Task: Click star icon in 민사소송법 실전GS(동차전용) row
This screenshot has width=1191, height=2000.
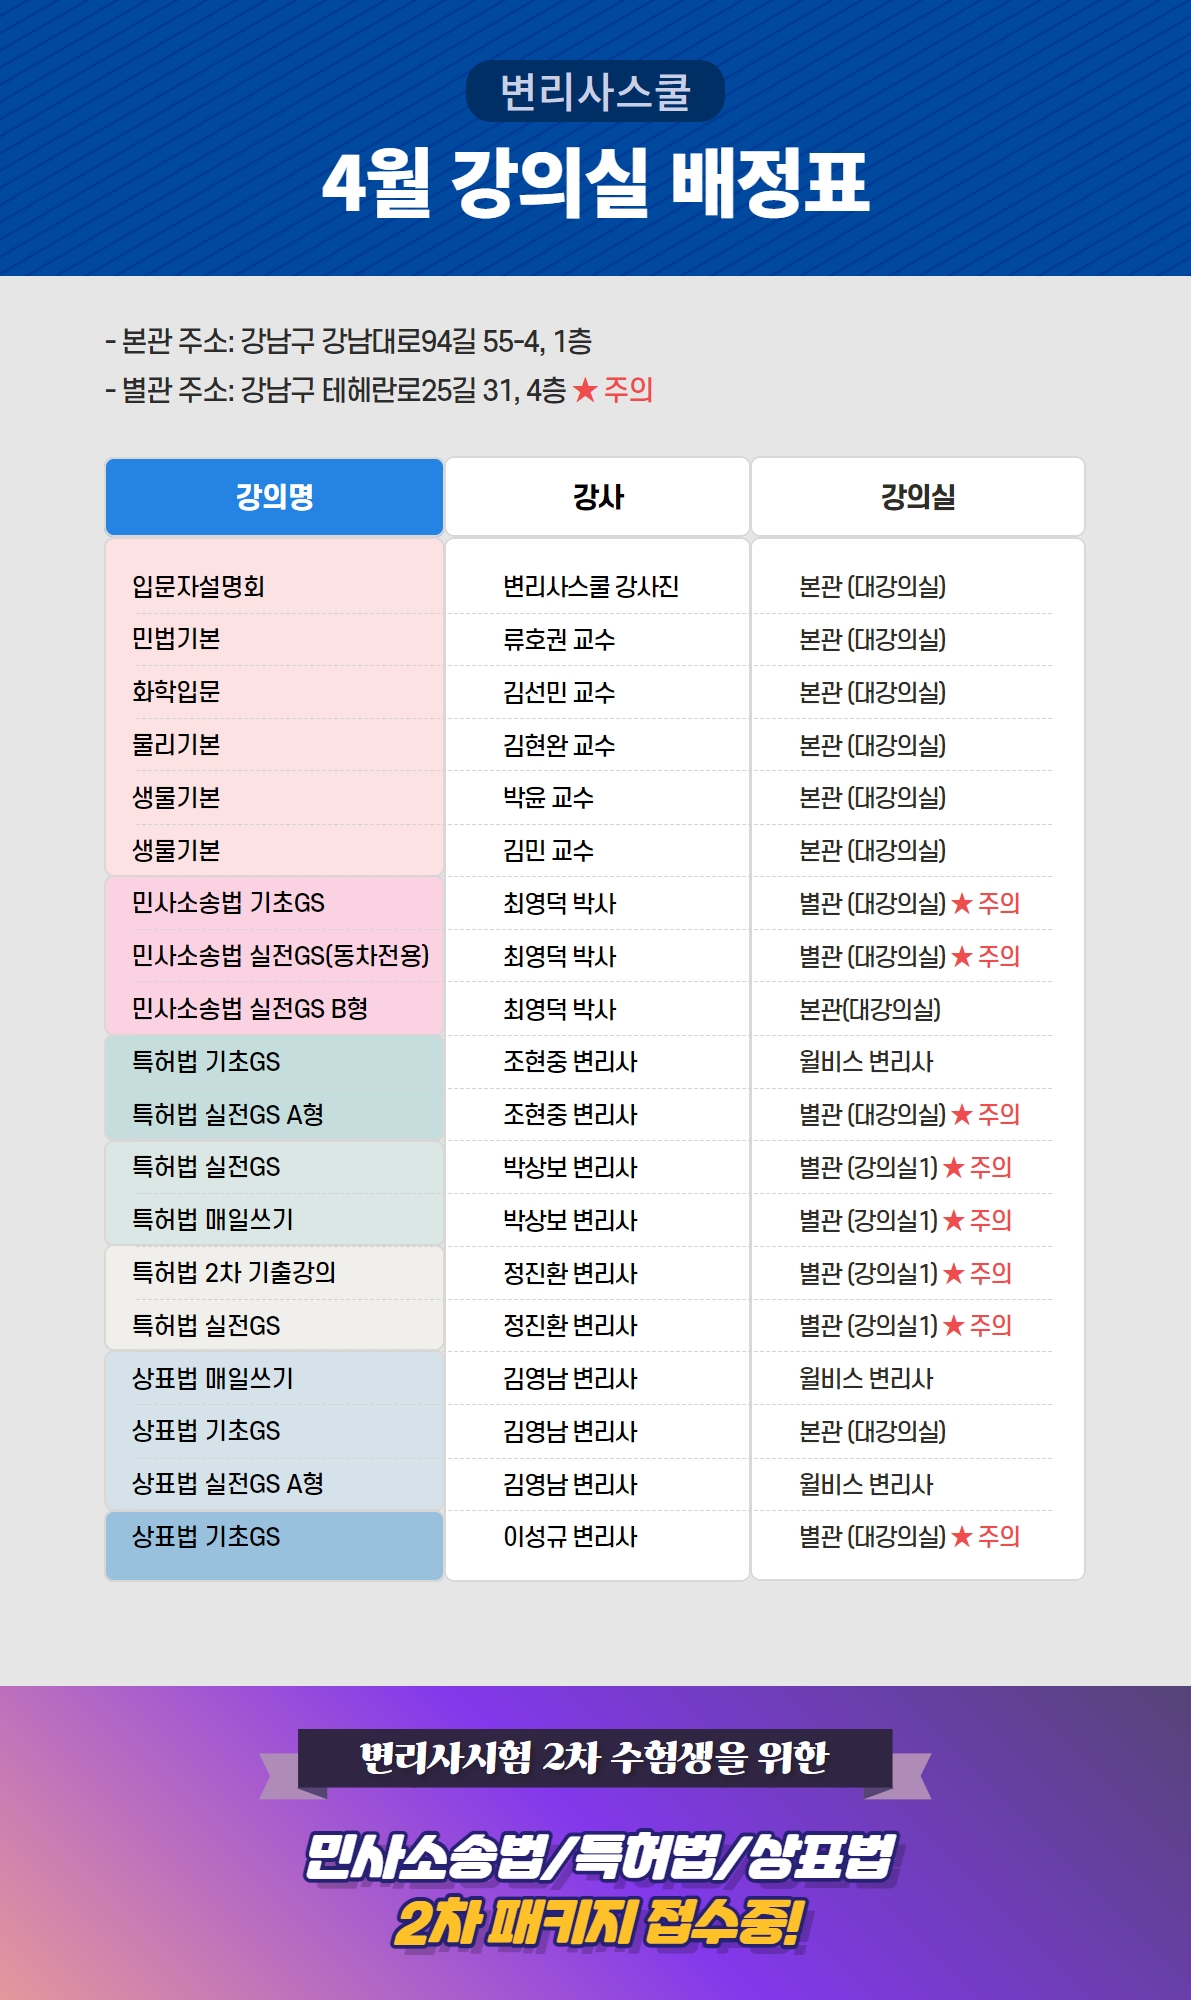Action: [962, 956]
